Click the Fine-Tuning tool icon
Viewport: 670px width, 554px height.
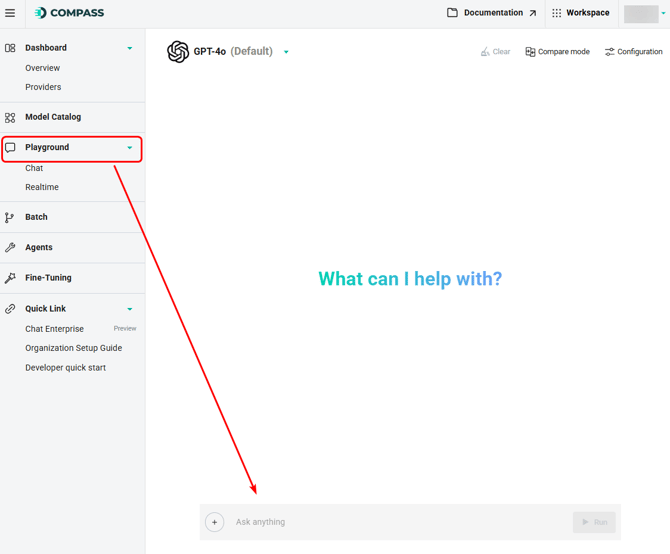[10, 278]
